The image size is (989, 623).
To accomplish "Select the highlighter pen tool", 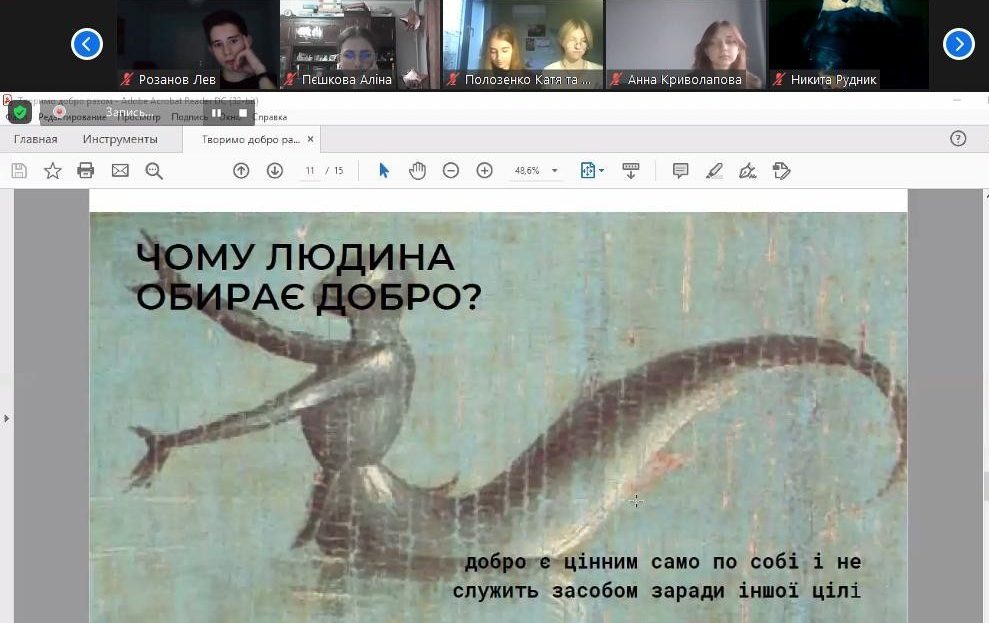I will coord(714,171).
